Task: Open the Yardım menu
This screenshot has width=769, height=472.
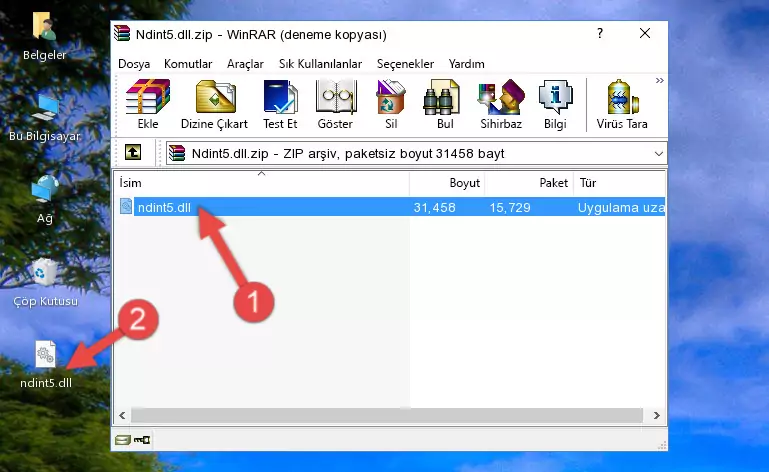Action: point(466,64)
